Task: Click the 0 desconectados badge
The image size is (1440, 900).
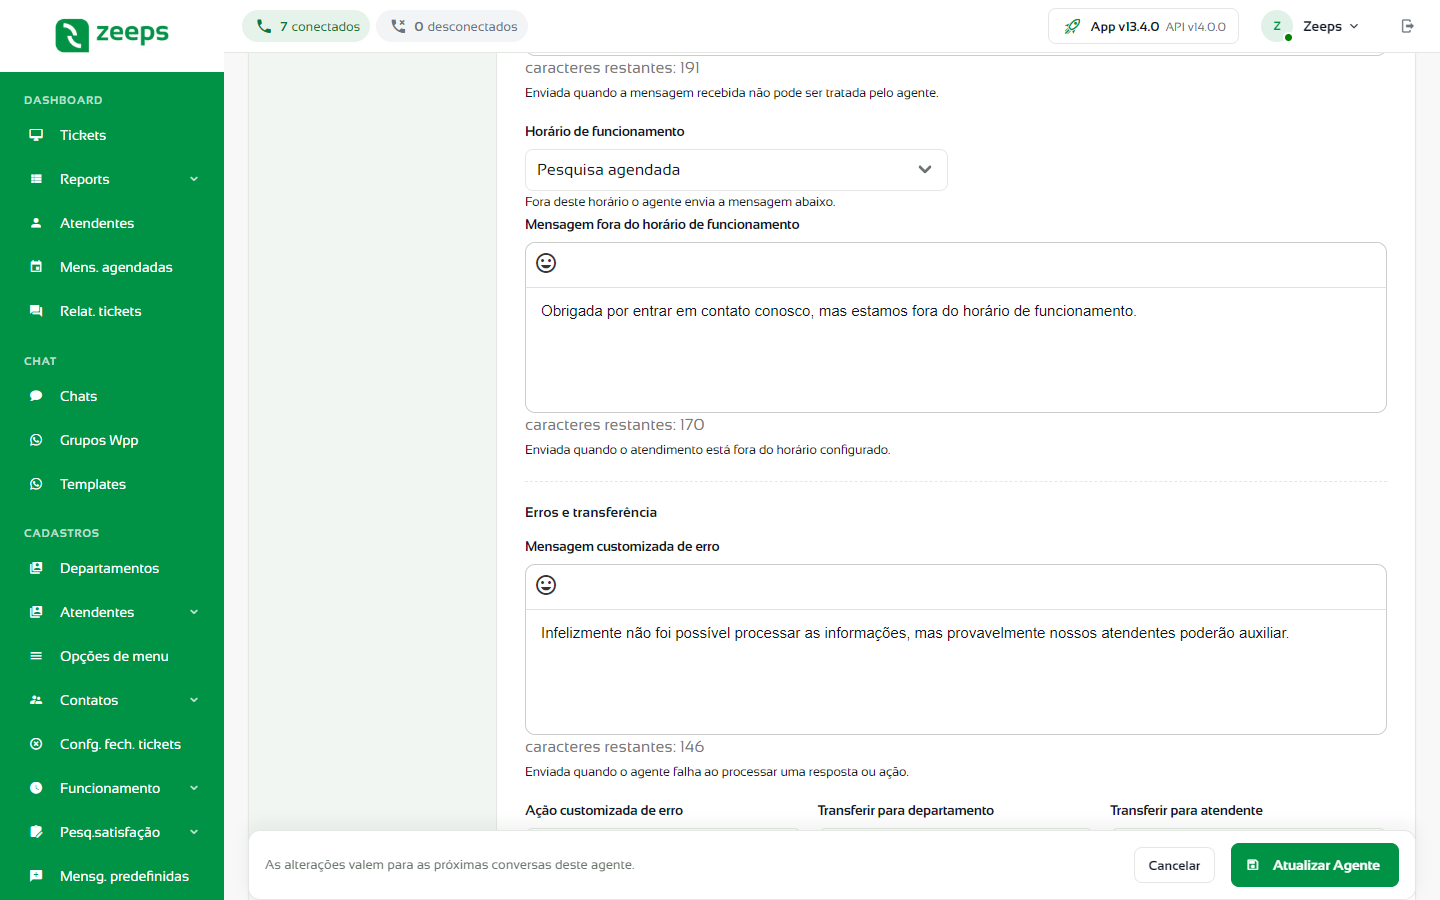Action: (452, 26)
